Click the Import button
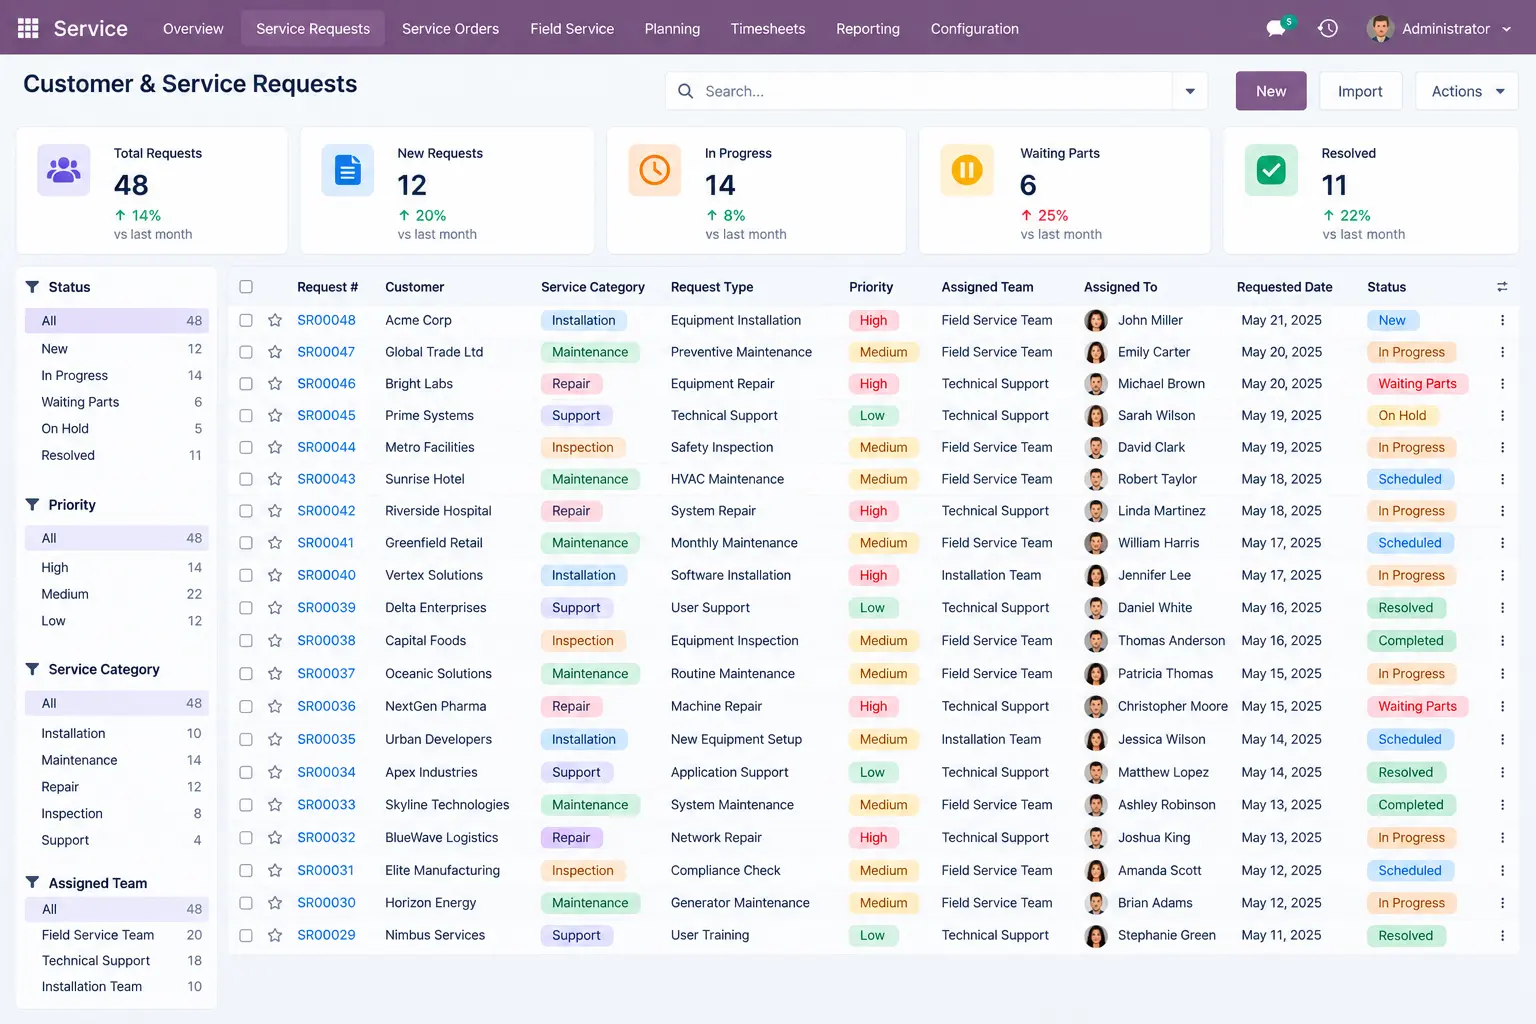Image resolution: width=1536 pixels, height=1024 pixels. (x=1360, y=91)
